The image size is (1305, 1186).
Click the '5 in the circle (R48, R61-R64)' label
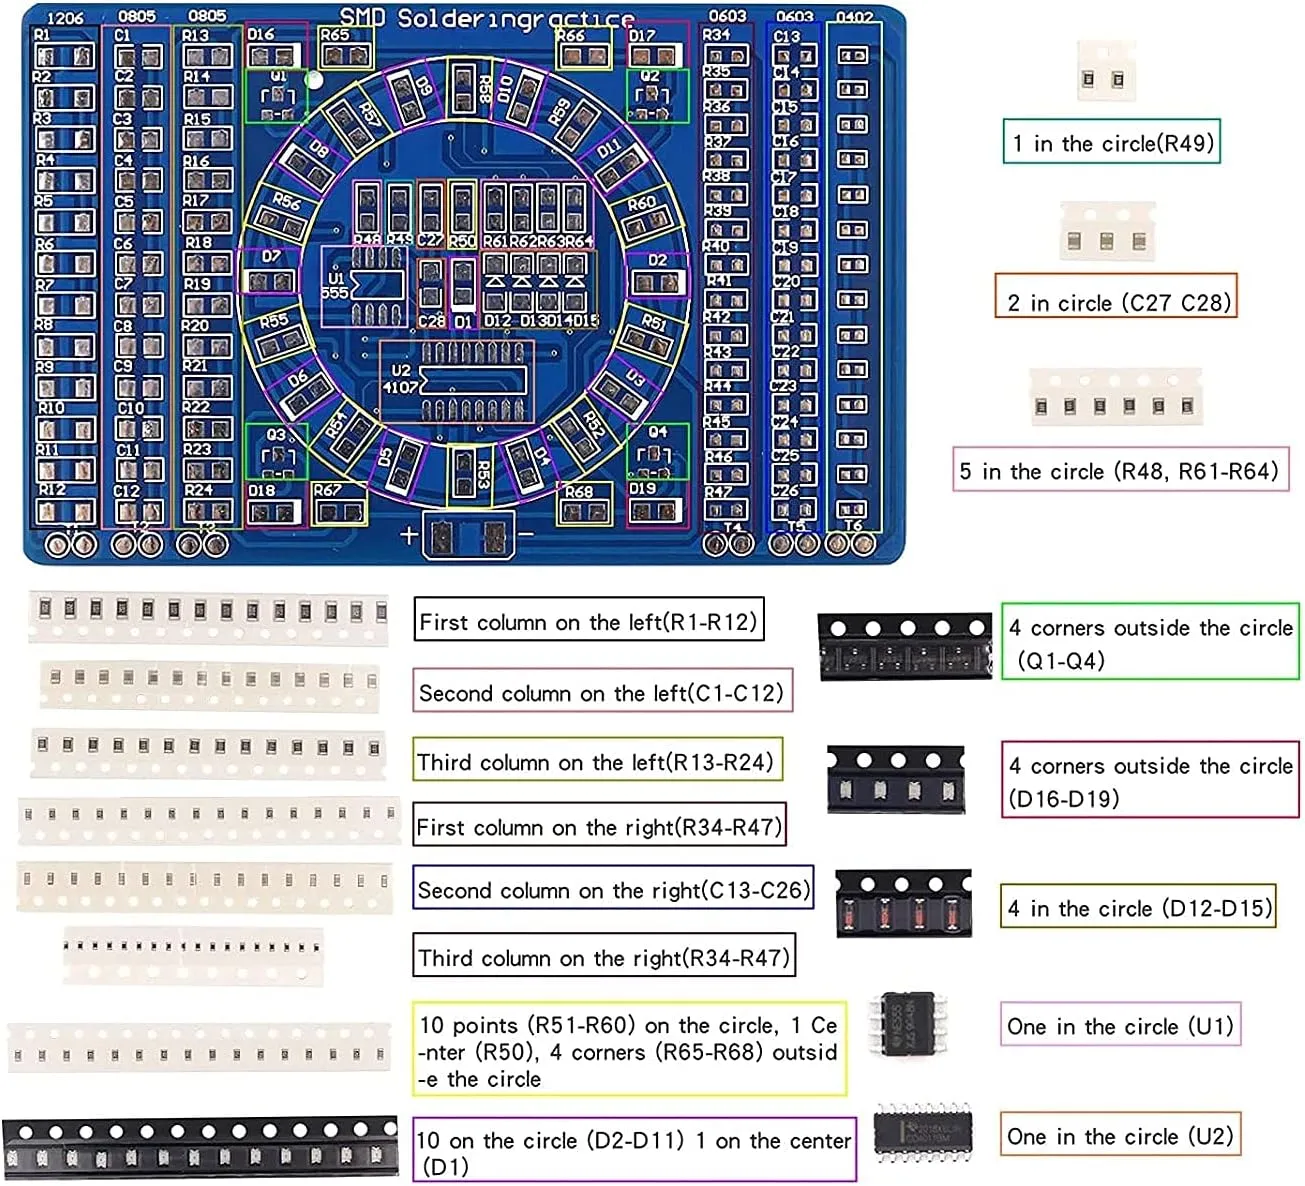1120,469
